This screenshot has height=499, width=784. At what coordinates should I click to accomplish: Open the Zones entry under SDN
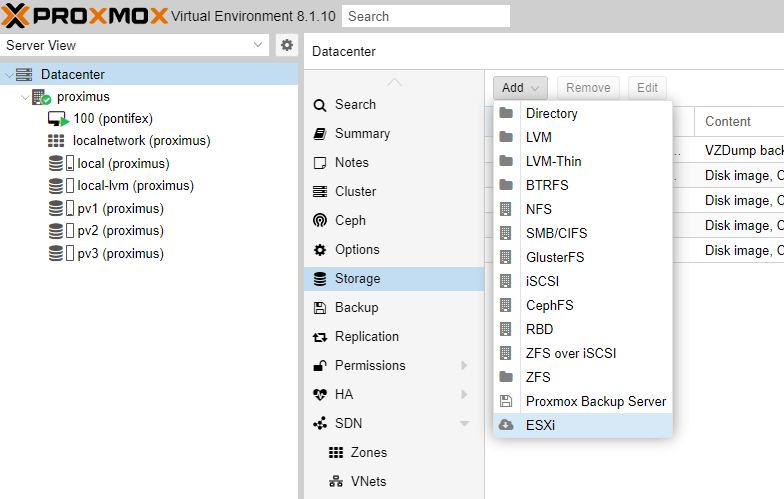[x=394, y=452]
